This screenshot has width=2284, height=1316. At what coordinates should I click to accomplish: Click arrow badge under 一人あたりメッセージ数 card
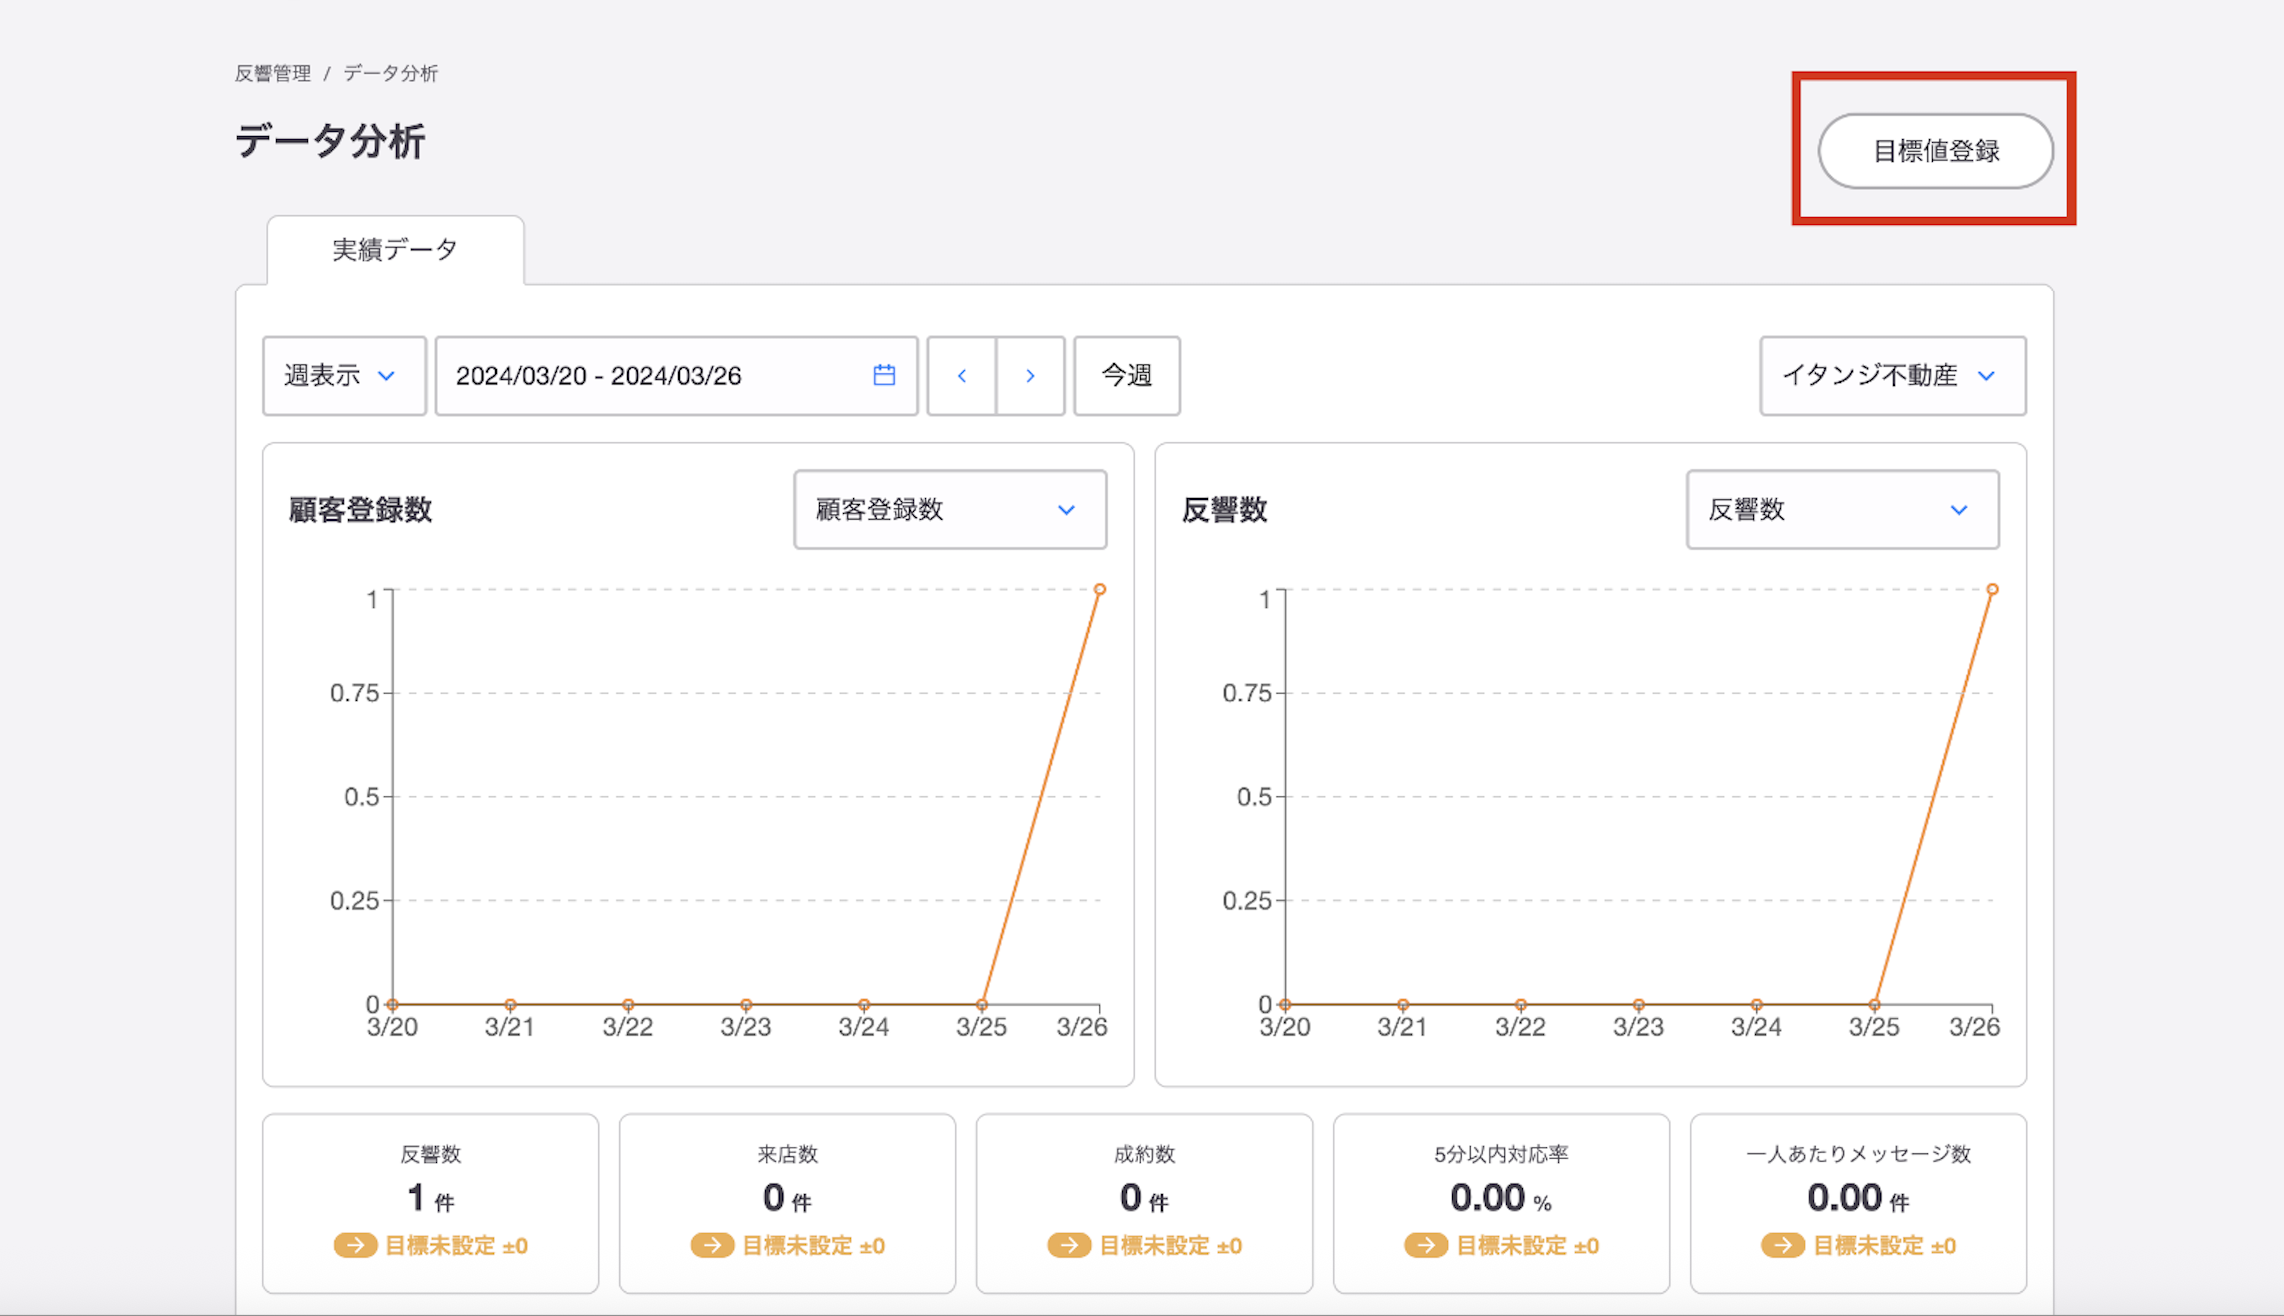point(1783,1245)
